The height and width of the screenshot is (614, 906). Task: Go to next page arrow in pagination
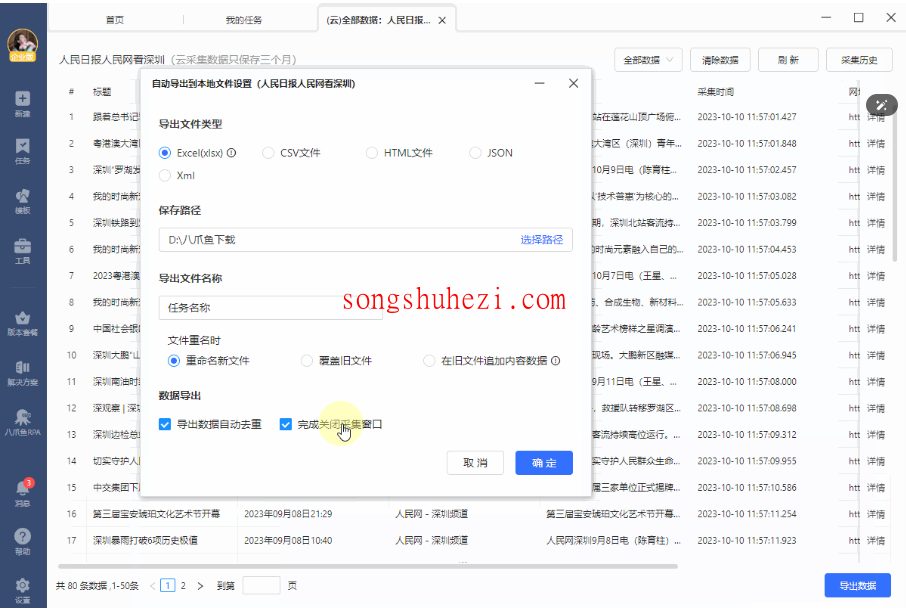[x=200, y=586]
